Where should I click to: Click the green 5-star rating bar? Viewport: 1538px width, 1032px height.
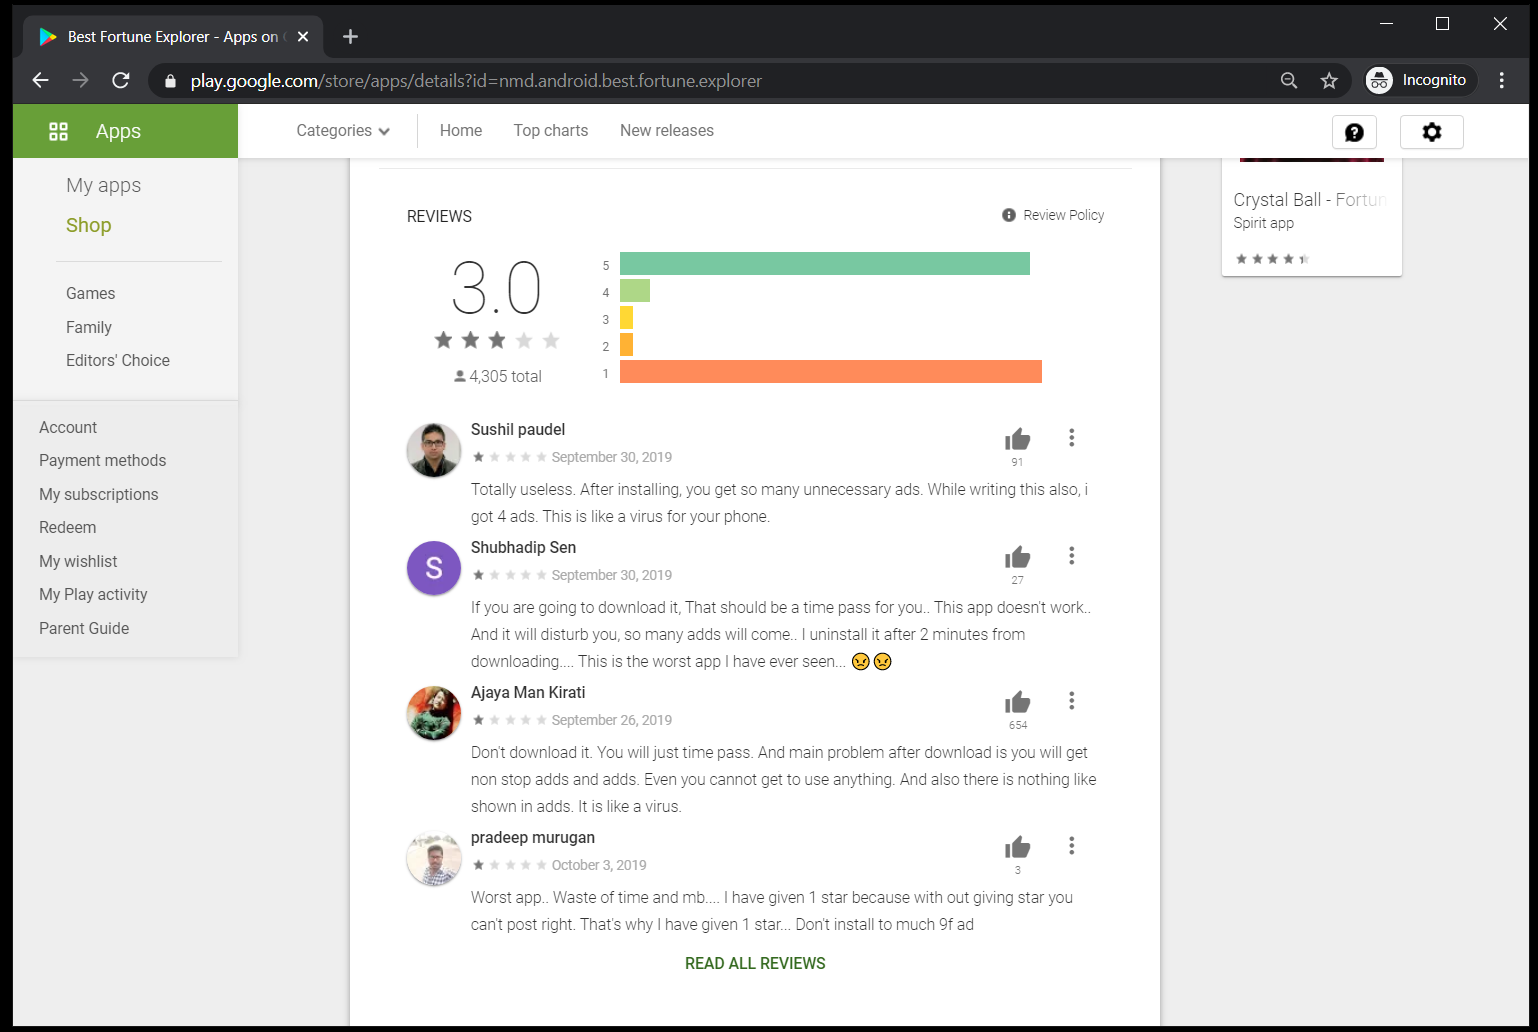pos(823,263)
